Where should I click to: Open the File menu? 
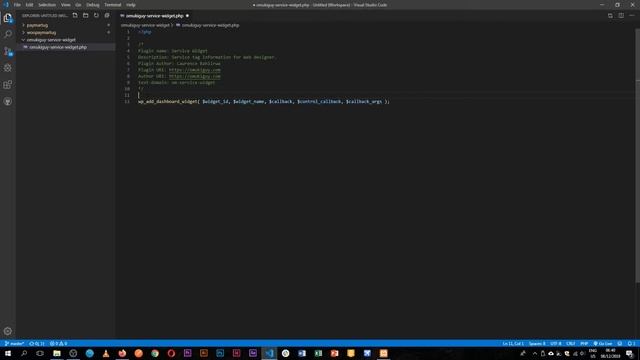pos(17,5)
